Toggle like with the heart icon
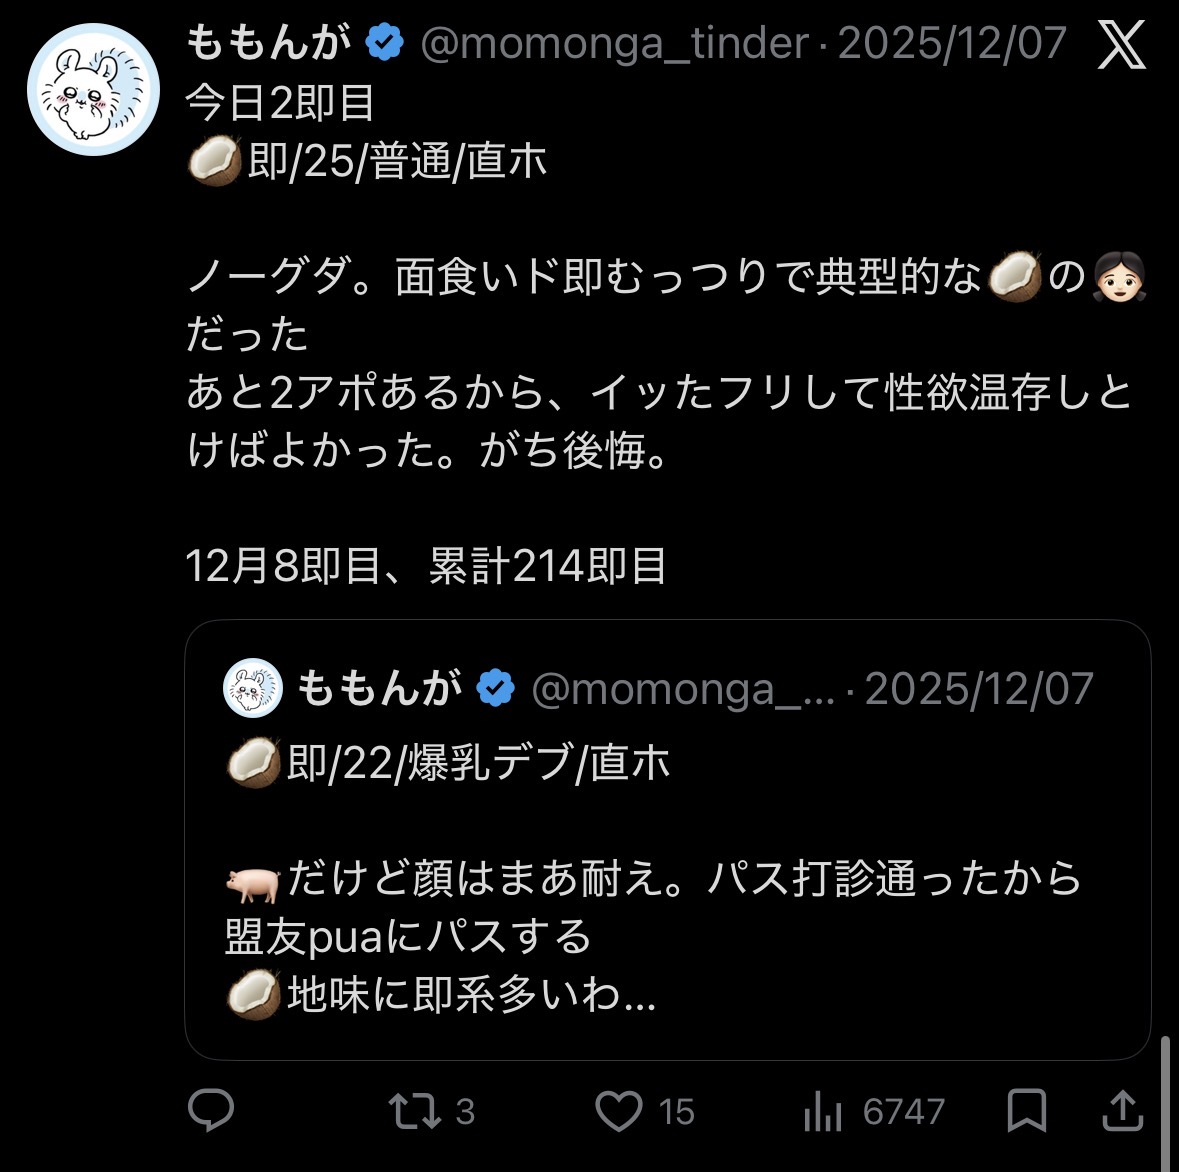The height and width of the screenshot is (1172, 1179). [x=618, y=1111]
